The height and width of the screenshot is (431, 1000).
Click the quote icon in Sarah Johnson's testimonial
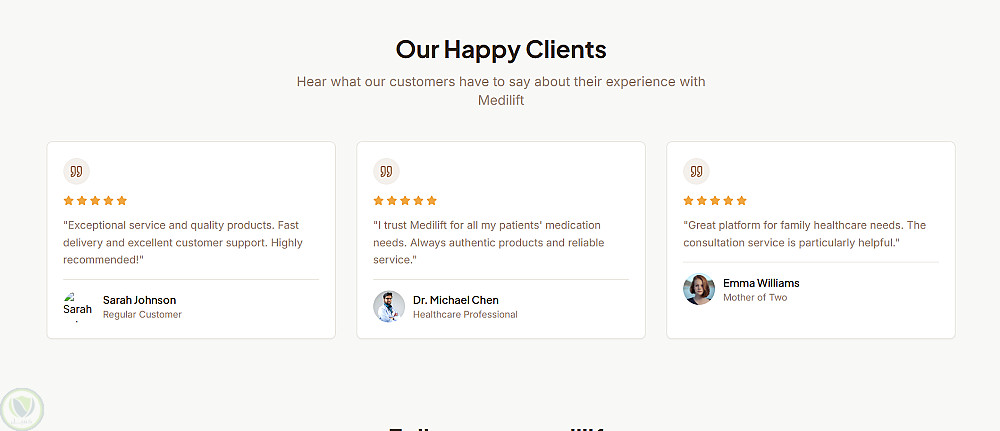(x=75, y=171)
